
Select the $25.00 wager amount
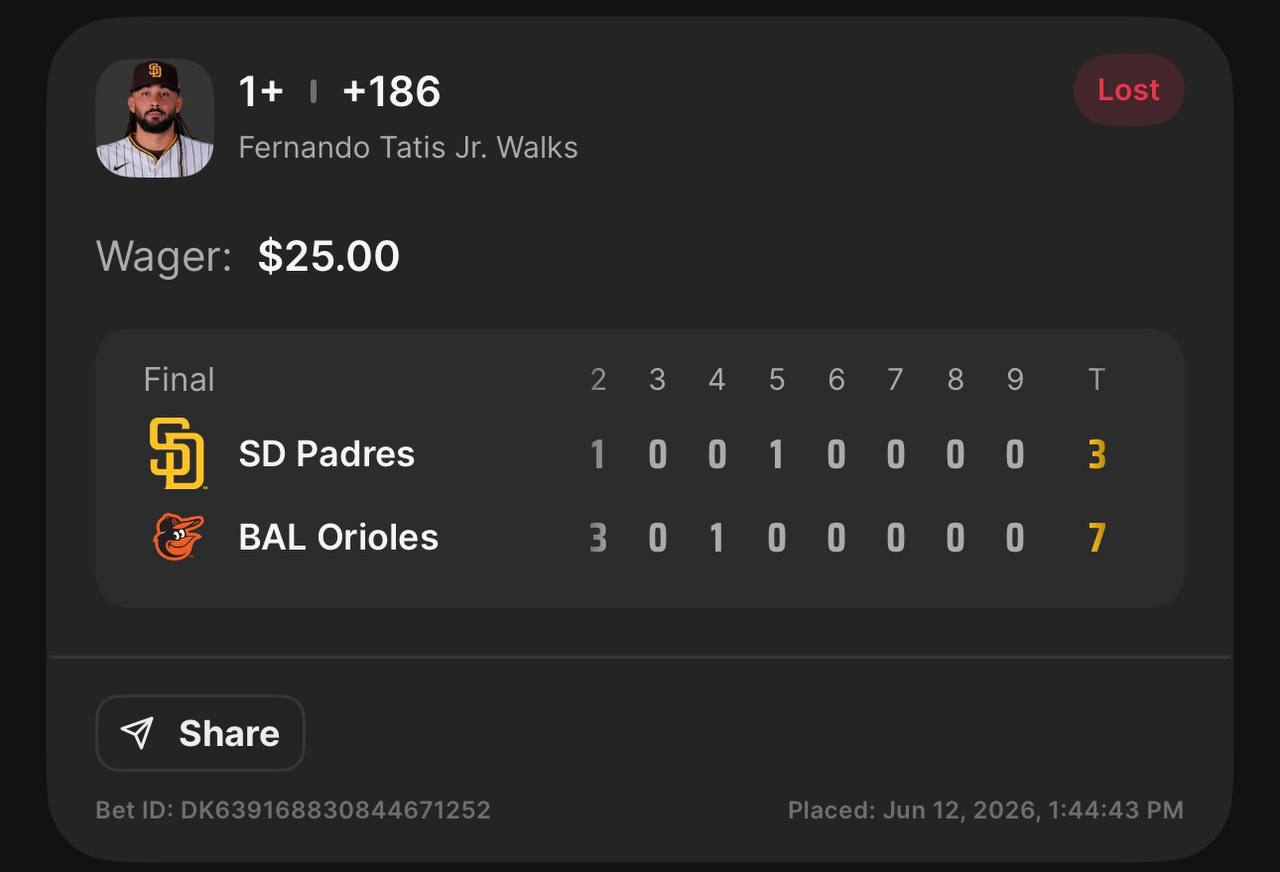pyautogui.click(x=329, y=256)
